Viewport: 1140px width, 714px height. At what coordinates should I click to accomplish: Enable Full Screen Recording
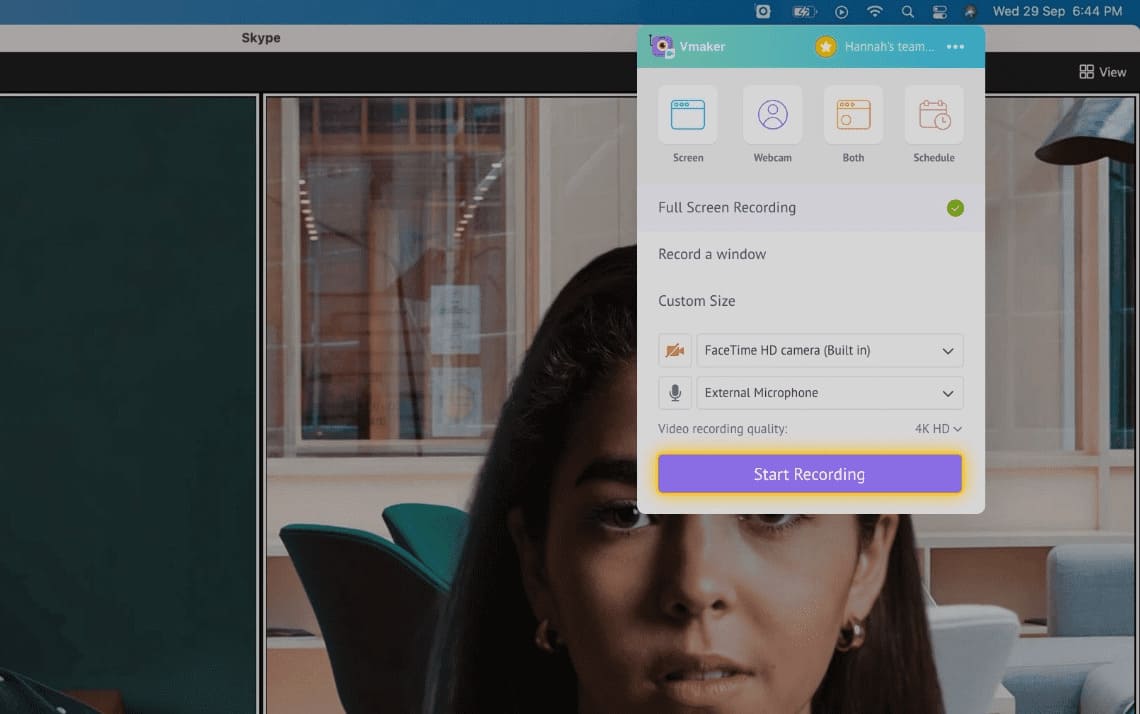pyautogui.click(x=726, y=207)
